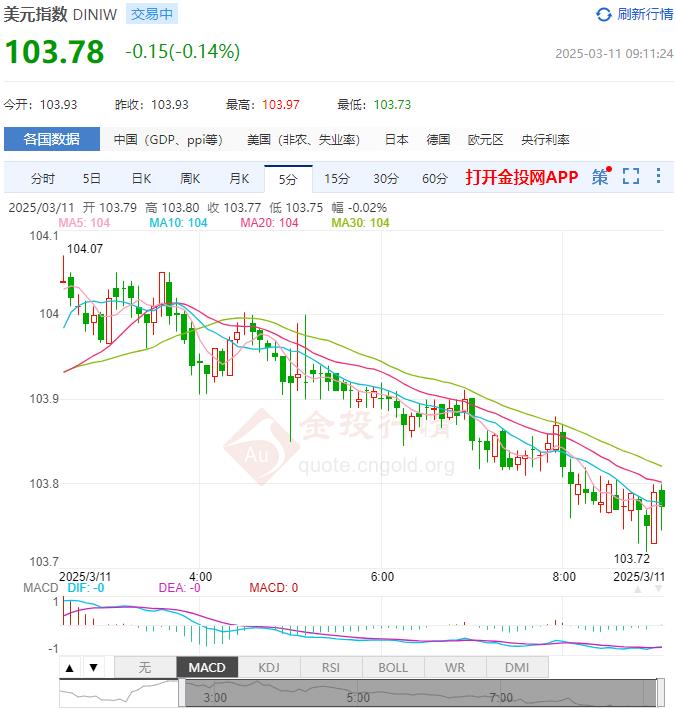Click the right handle of the range slider

click(660, 693)
